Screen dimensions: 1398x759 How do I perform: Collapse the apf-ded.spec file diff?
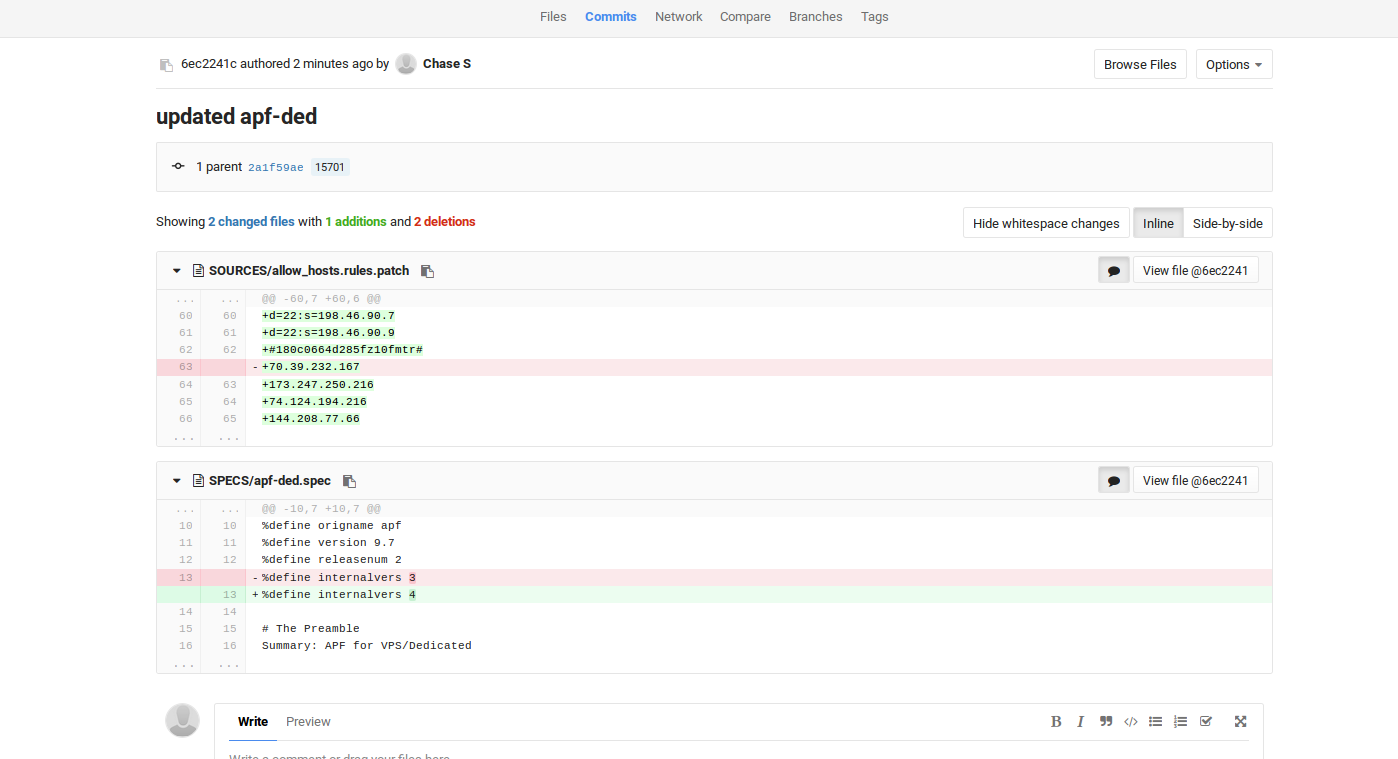177,481
